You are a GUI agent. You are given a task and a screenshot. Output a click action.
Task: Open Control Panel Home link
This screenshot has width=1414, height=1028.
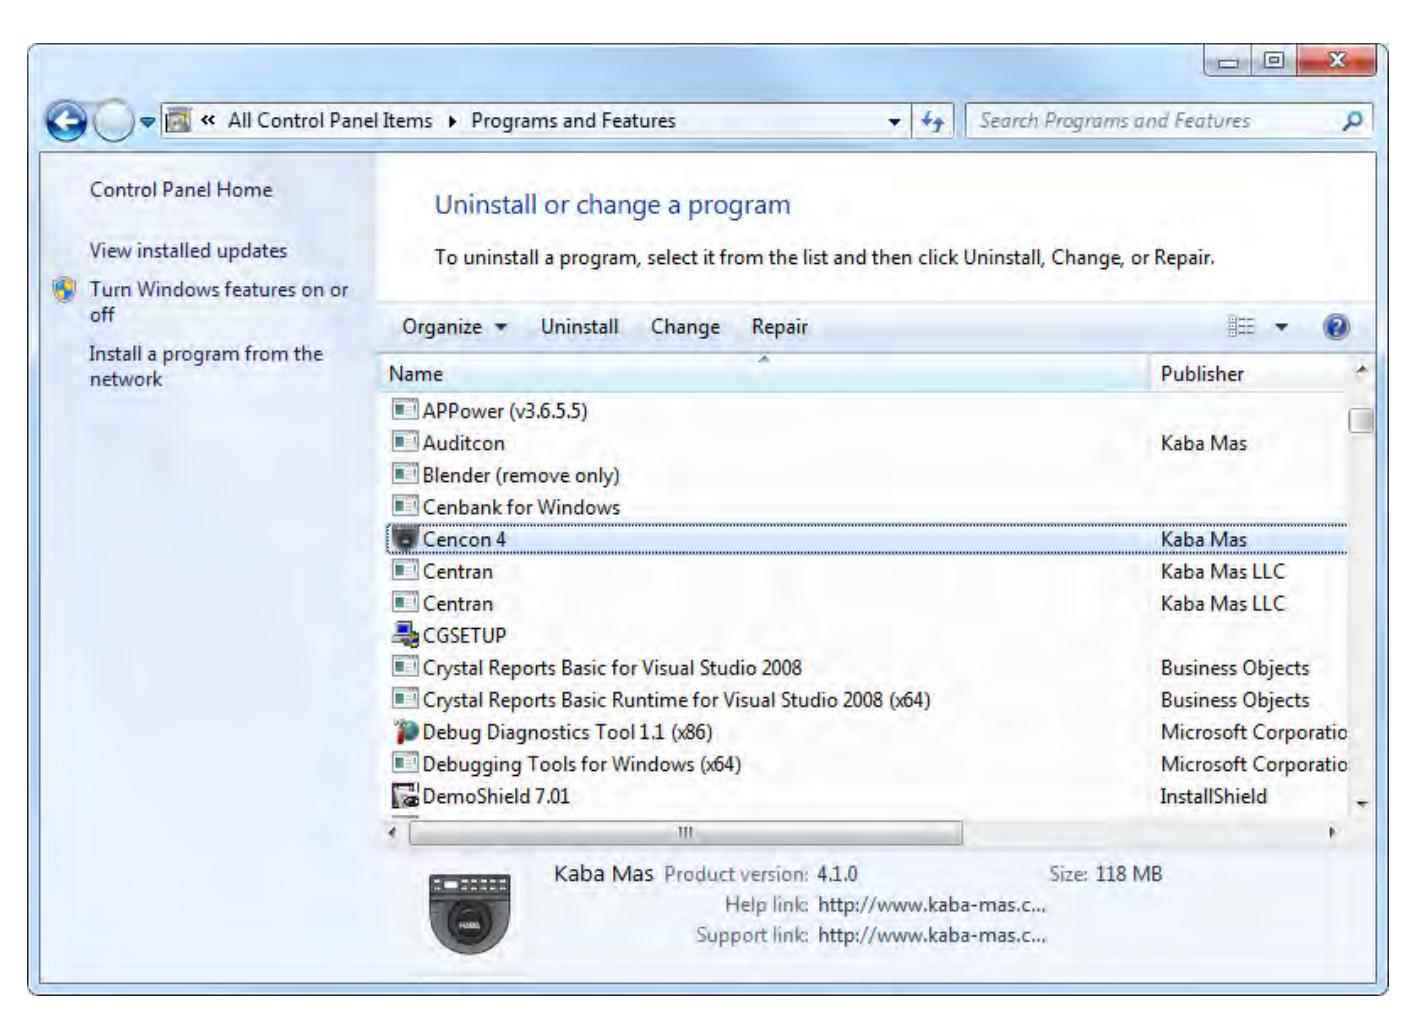[181, 190]
